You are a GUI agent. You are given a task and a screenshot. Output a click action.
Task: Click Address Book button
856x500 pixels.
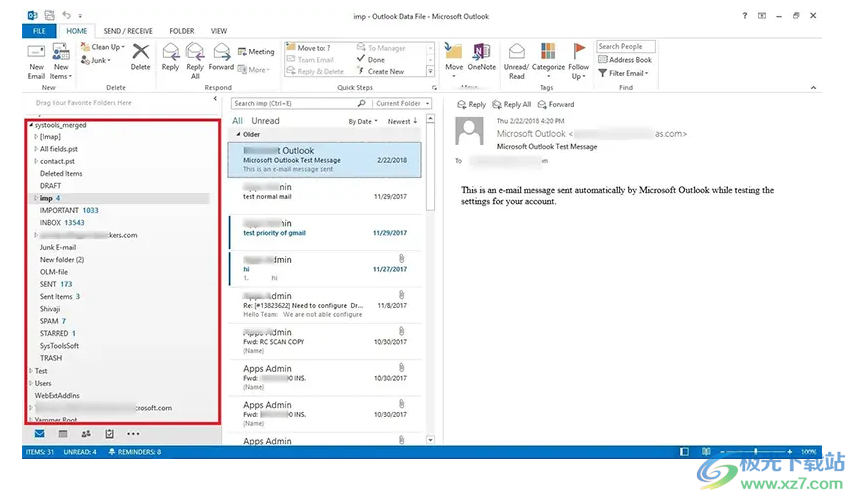pyautogui.click(x=625, y=60)
